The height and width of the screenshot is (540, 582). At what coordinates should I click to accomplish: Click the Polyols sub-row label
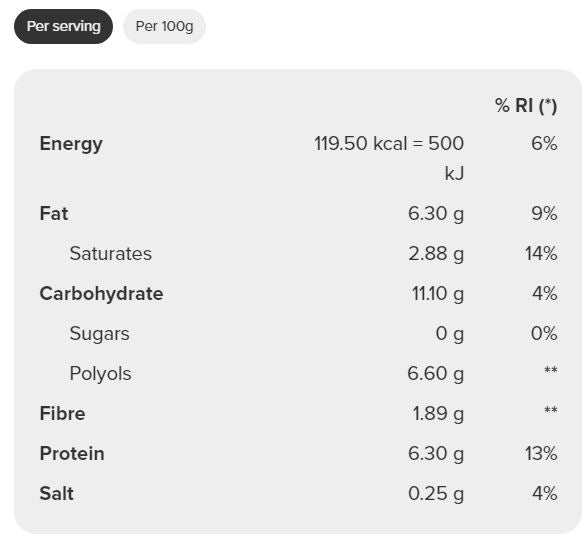(100, 374)
